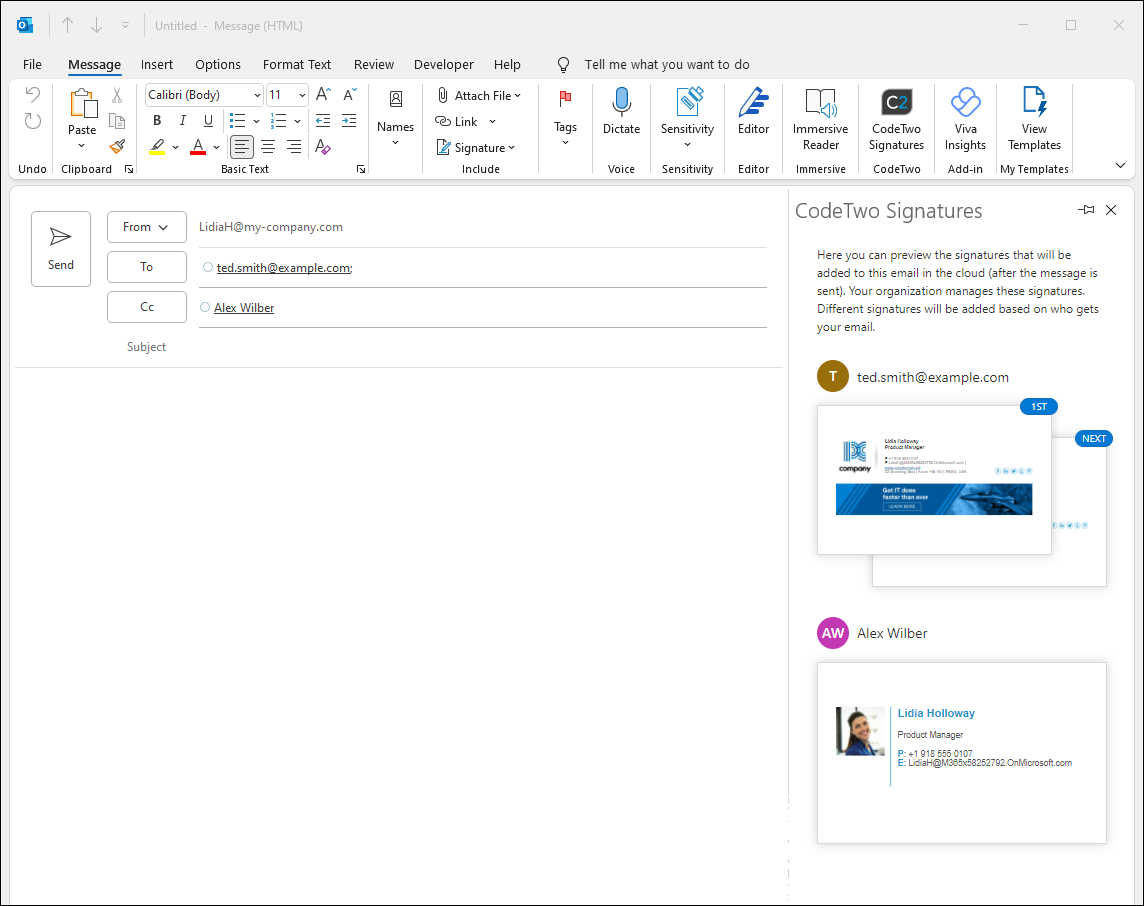Apply bullet list formatting
The width and height of the screenshot is (1144, 906).
237,120
